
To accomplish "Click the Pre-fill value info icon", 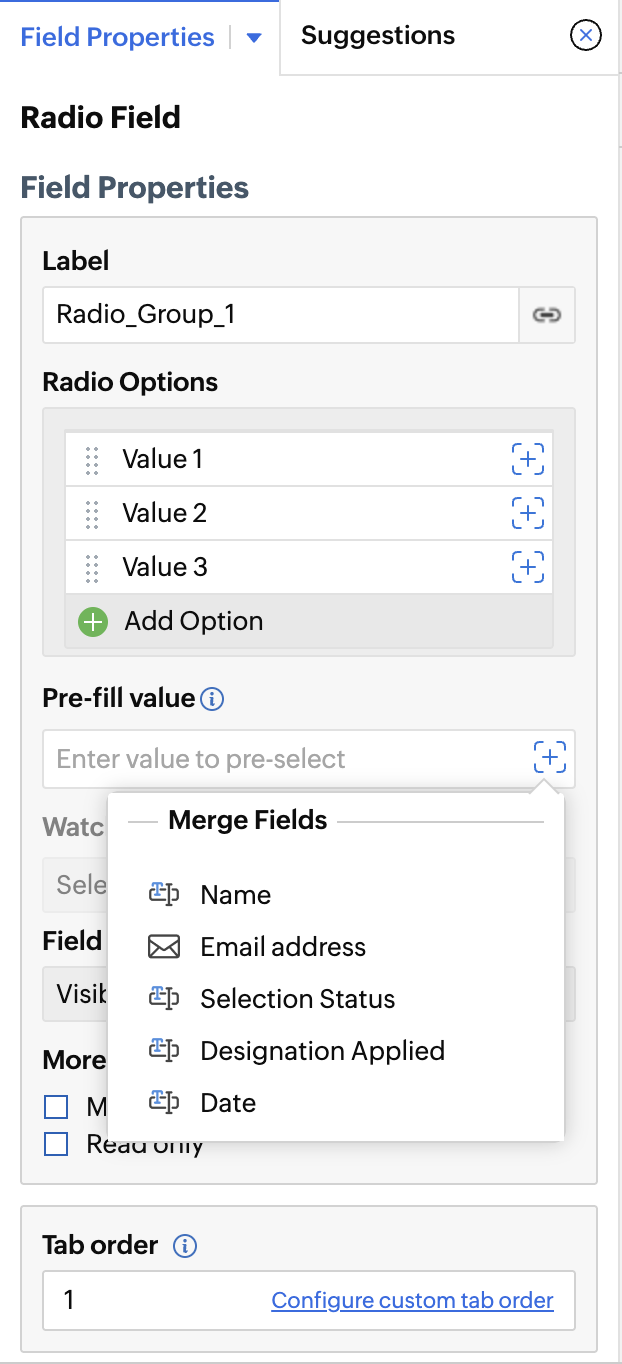I will coord(212,699).
